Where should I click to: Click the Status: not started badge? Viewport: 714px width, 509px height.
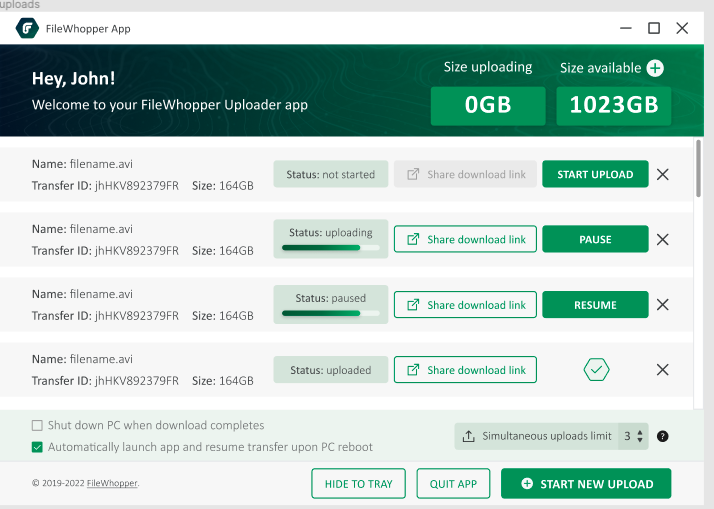pos(331,174)
